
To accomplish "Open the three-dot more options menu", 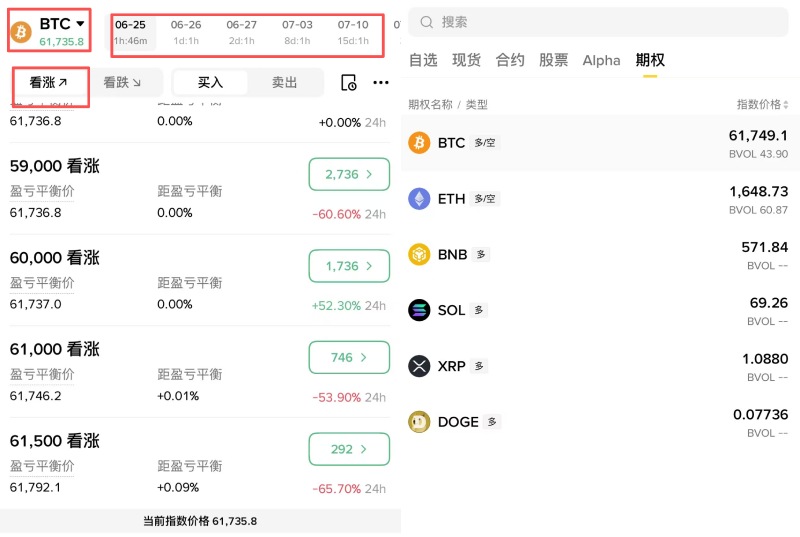I will point(381,83).
